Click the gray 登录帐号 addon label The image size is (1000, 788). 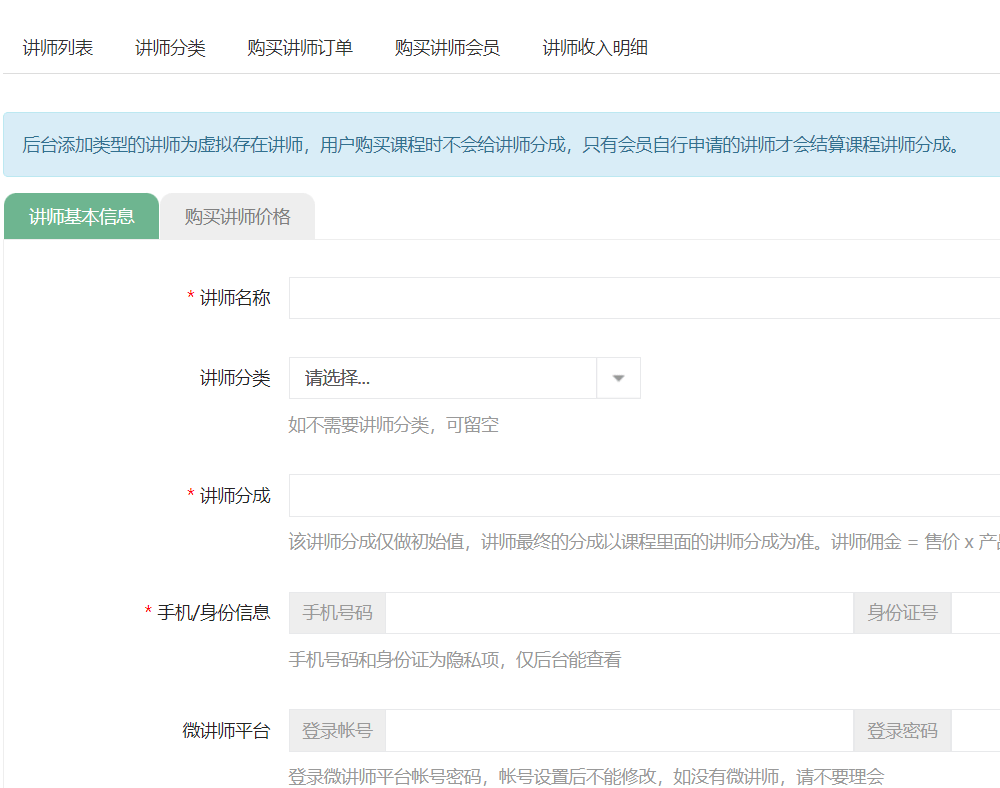point(338,730)
